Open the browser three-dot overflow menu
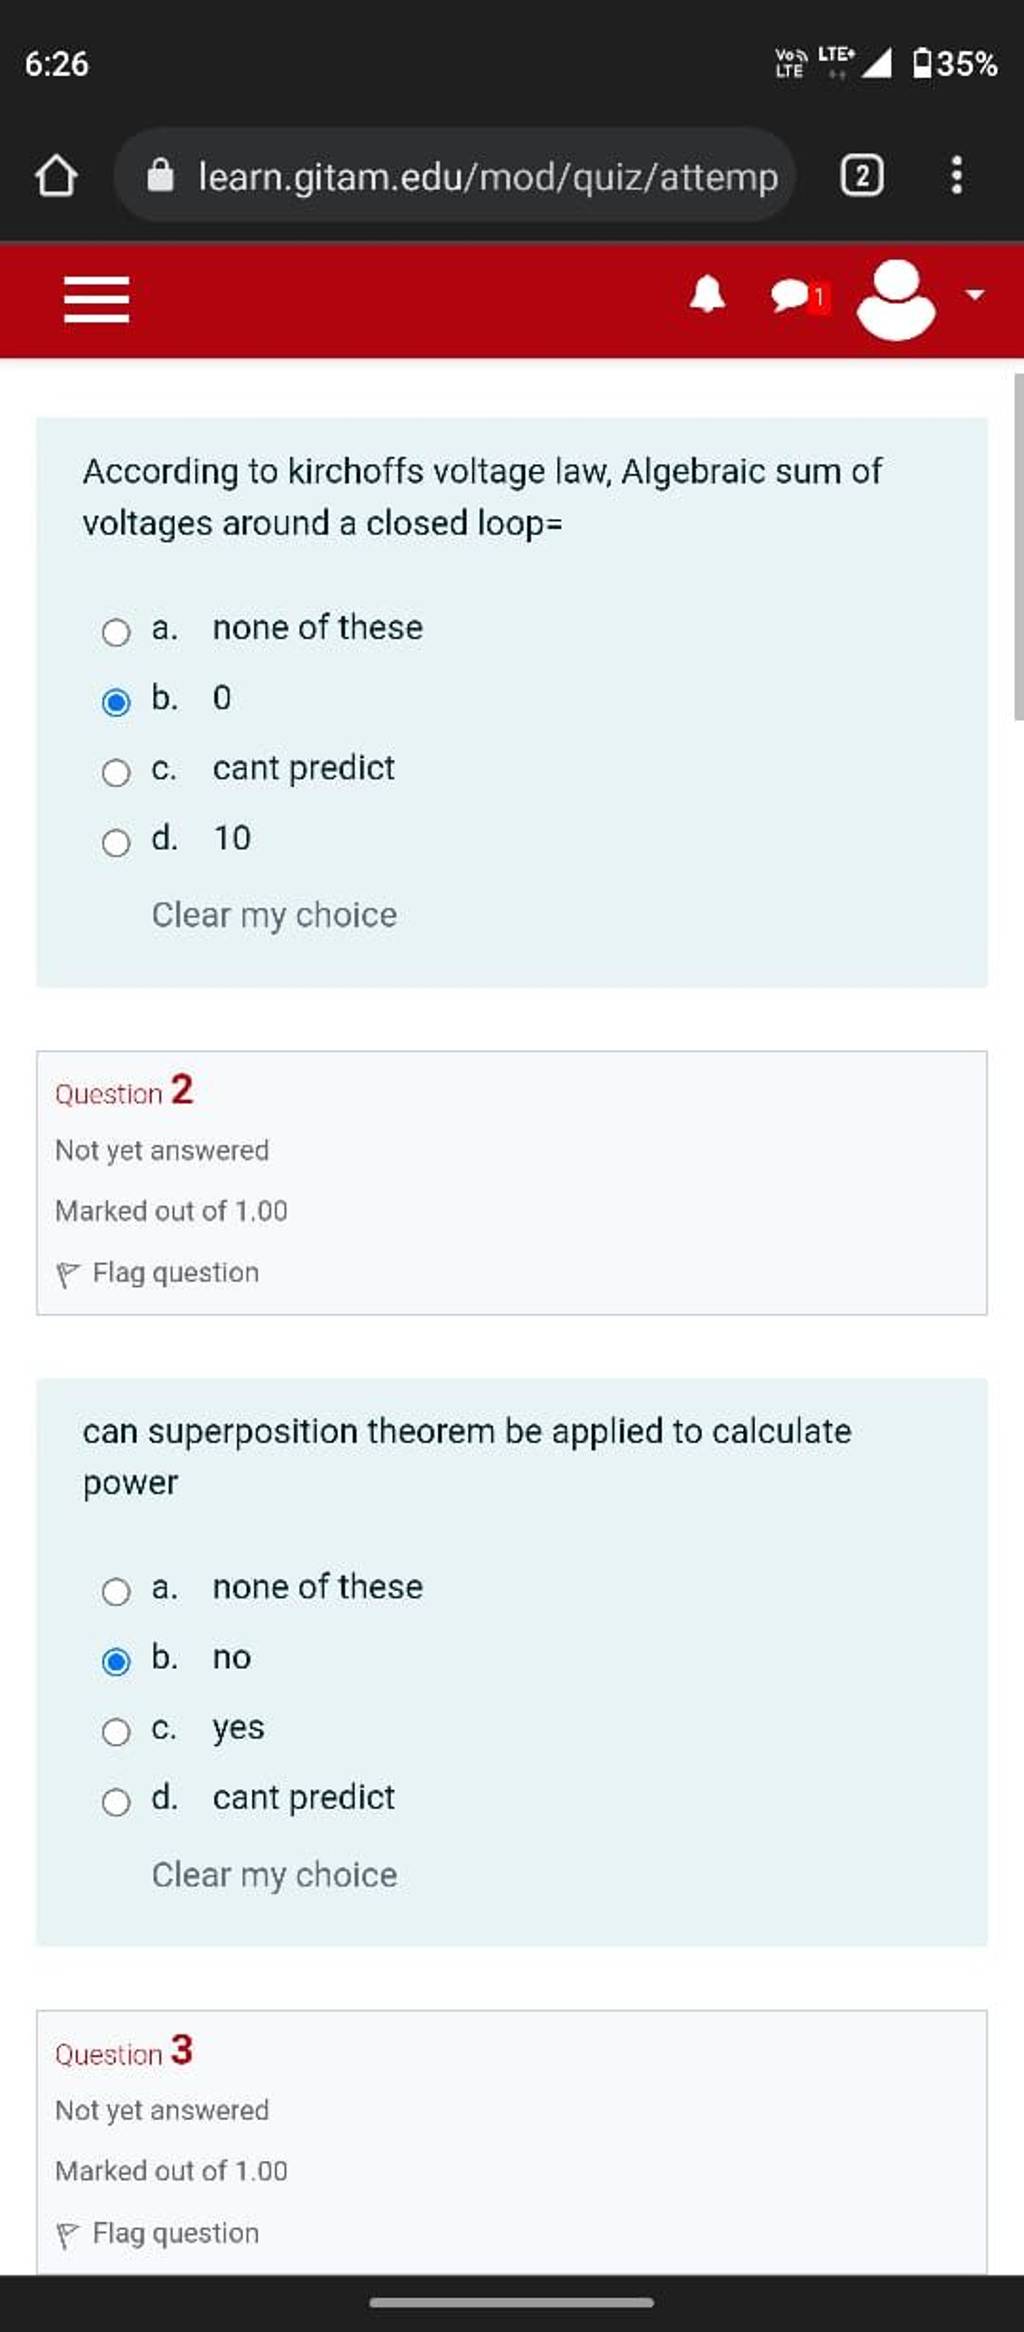The image size is (1024, 2332). 957,176
